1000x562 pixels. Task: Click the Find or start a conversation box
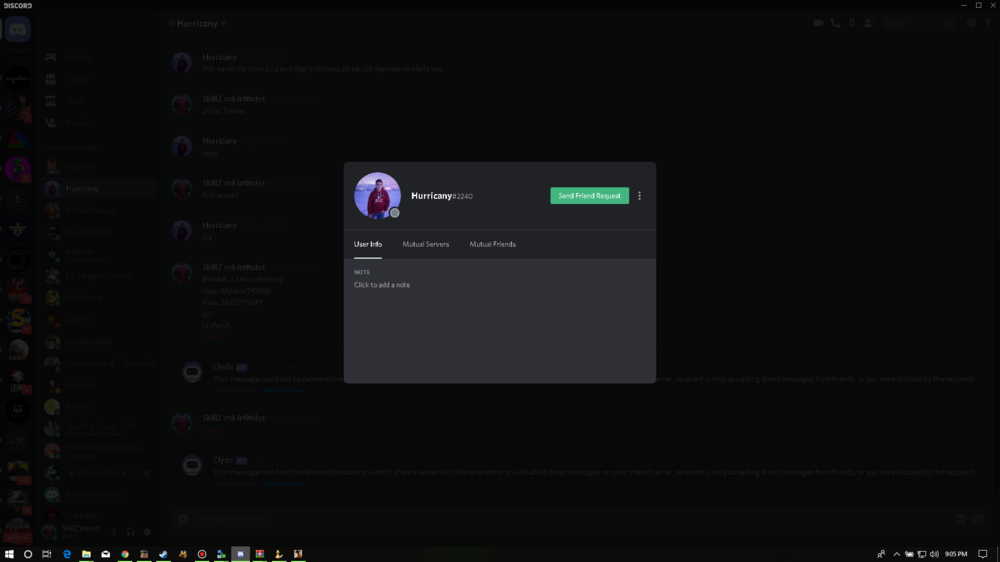point(98,24)
